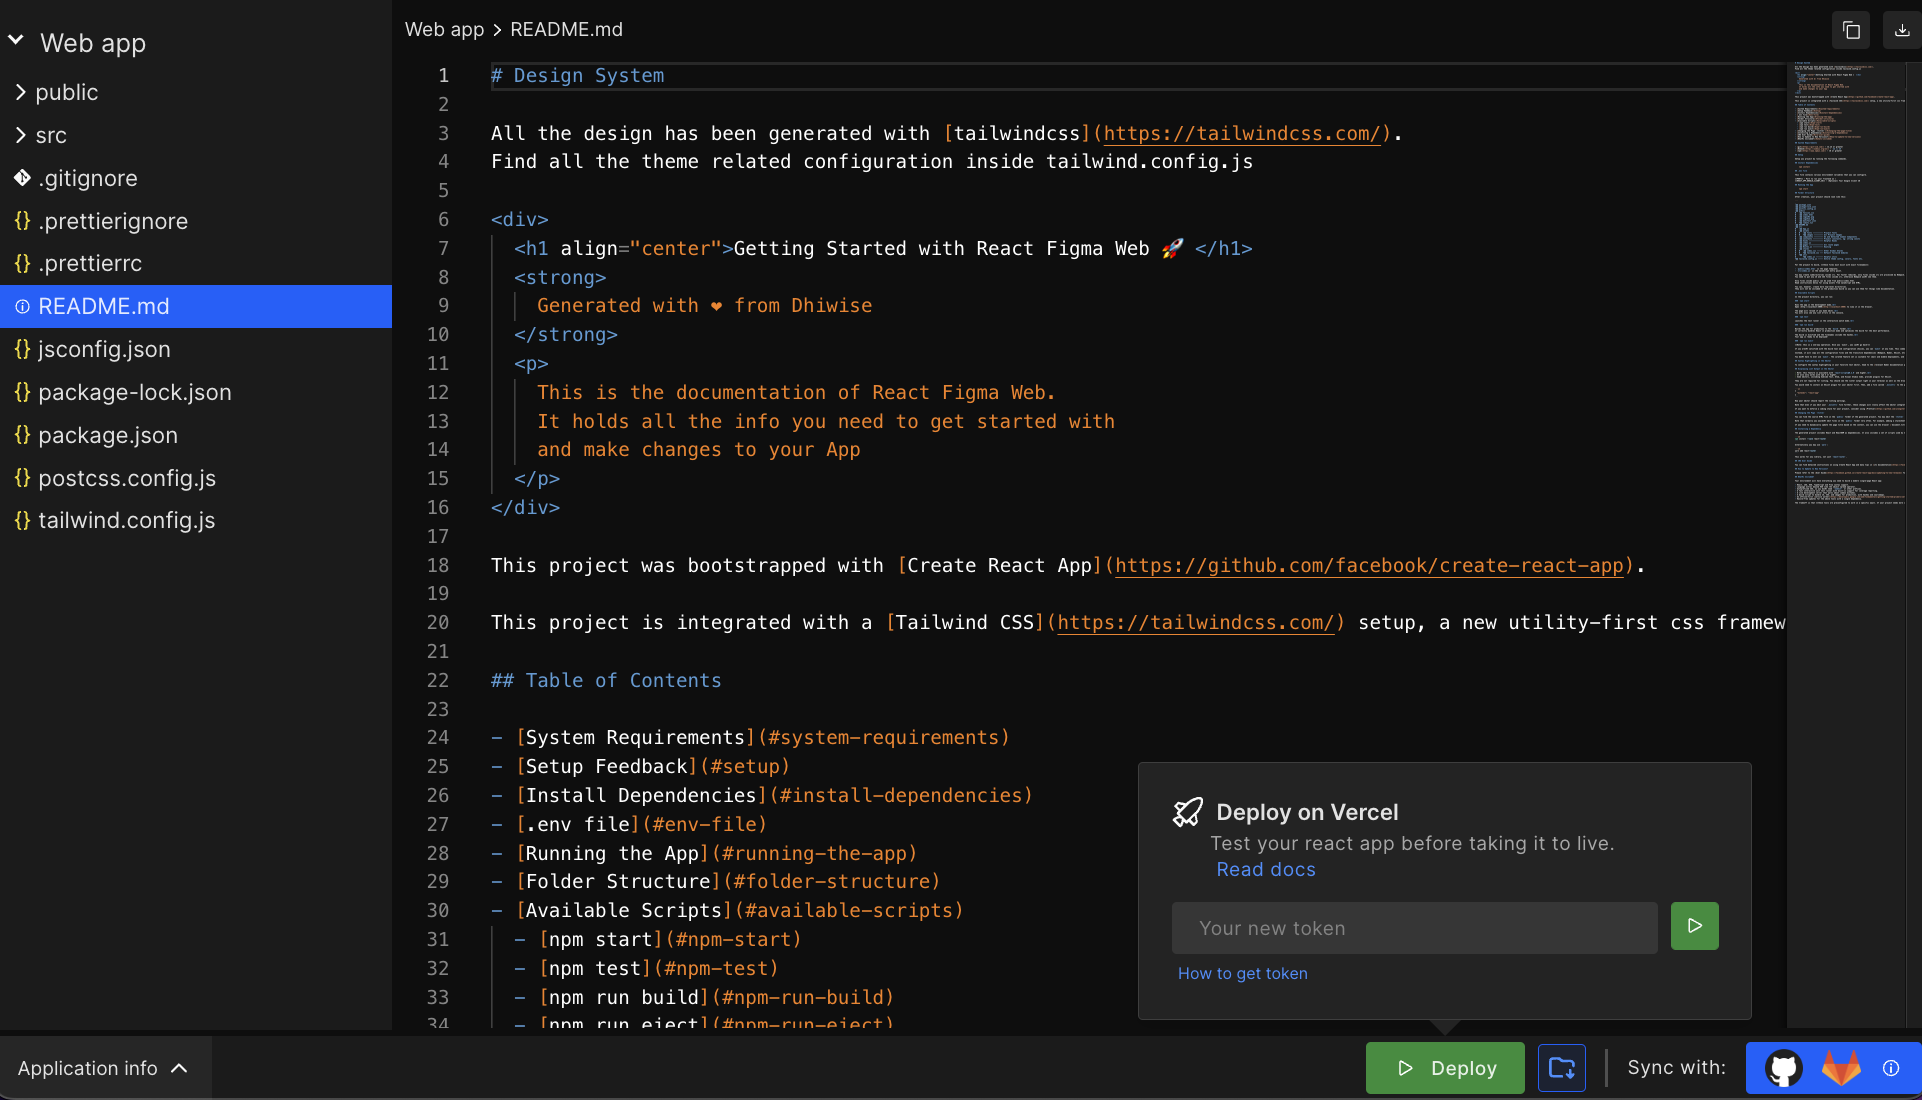The height and width of the screenshot is (1100, 1922).
Task: Click the sync info icon
Action: tap(1891, 1068)
